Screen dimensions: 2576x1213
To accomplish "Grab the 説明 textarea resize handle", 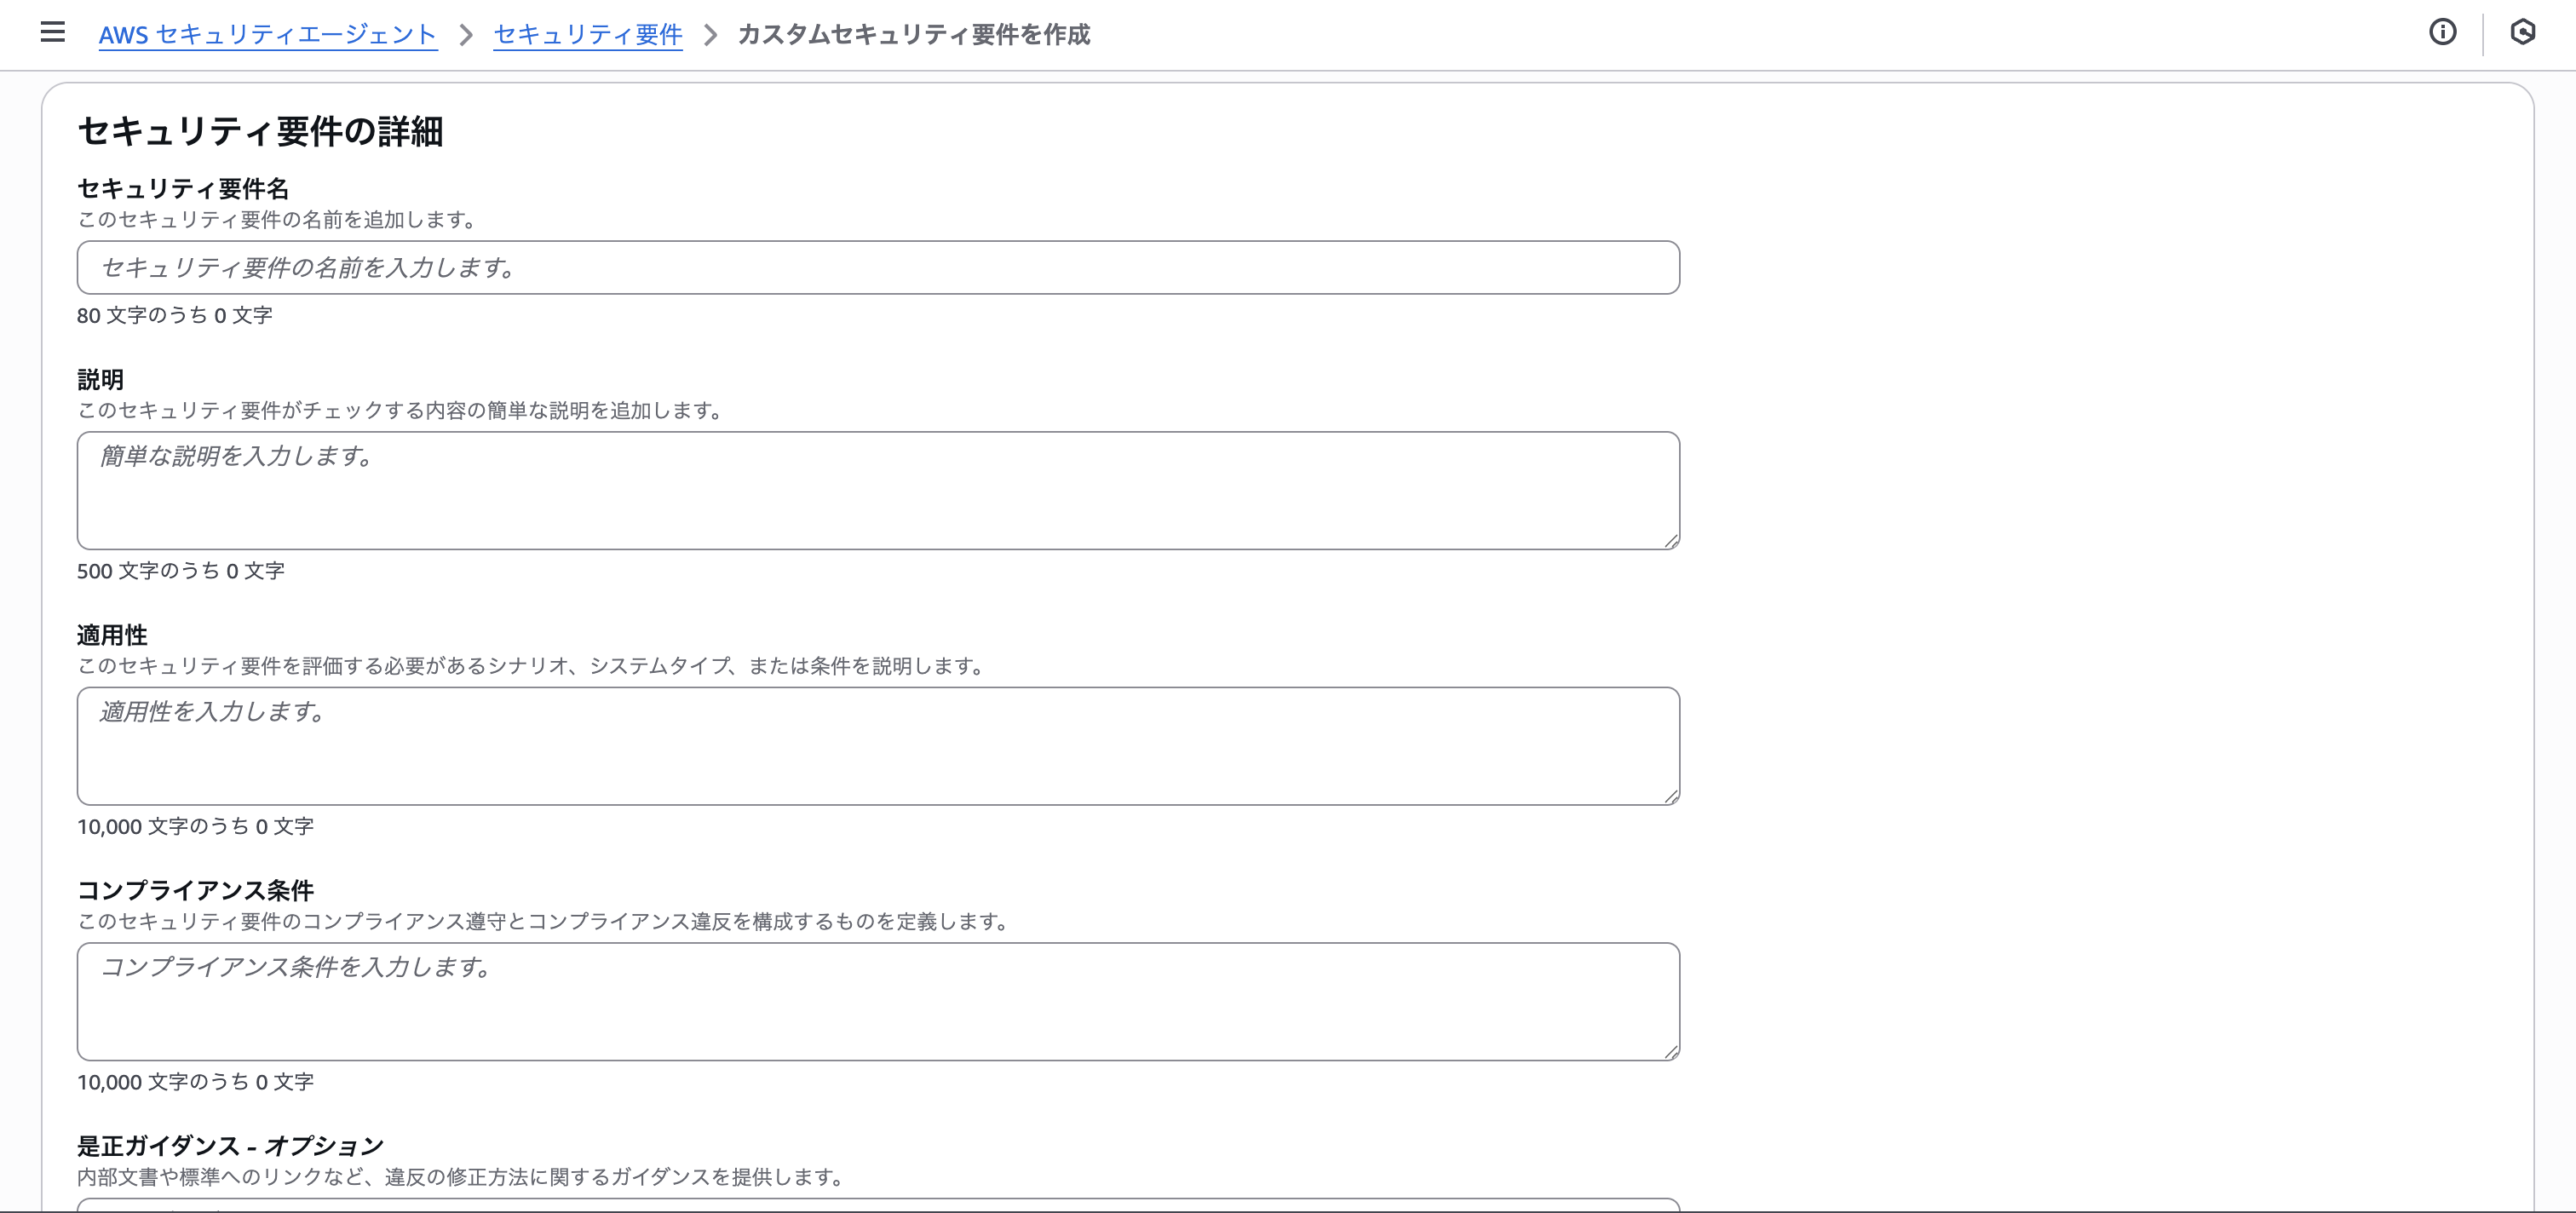I will pos(1671,541).
